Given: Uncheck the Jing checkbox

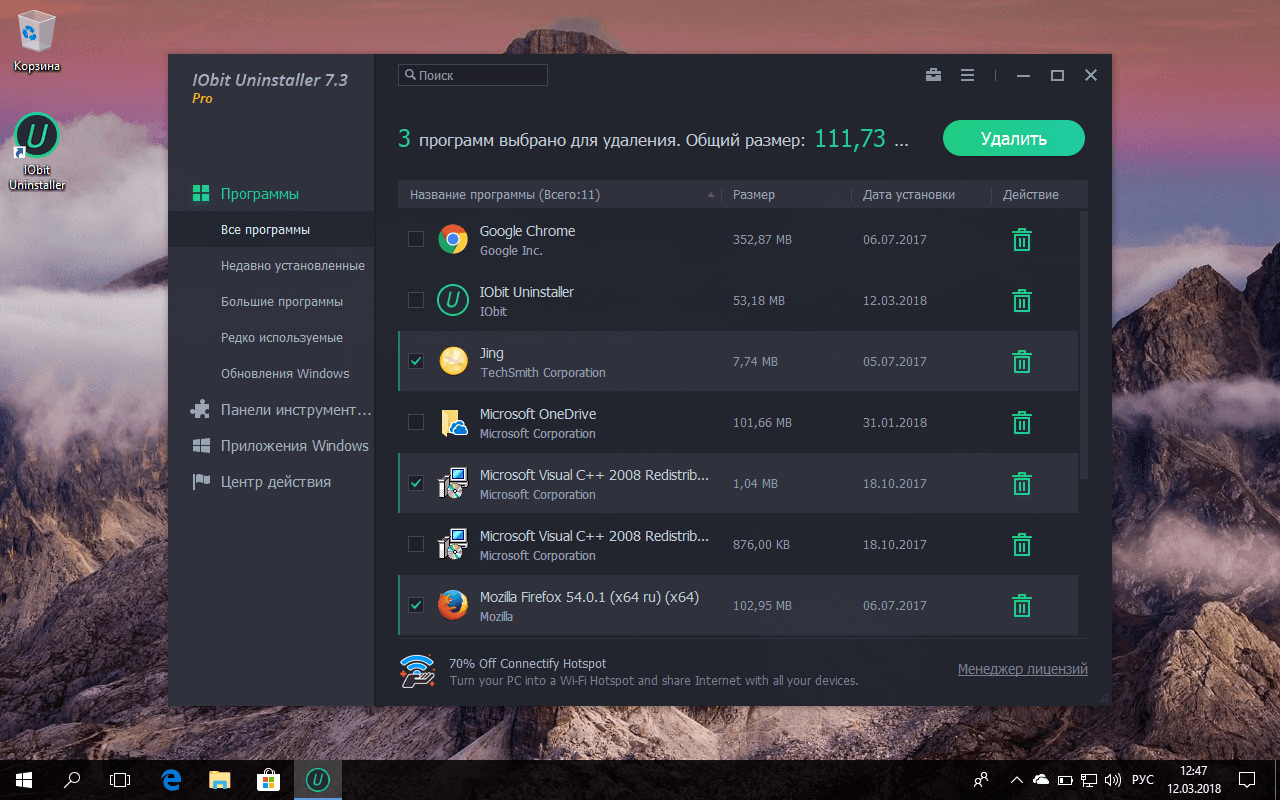Looking at the screenshot, I should (416, 362).
